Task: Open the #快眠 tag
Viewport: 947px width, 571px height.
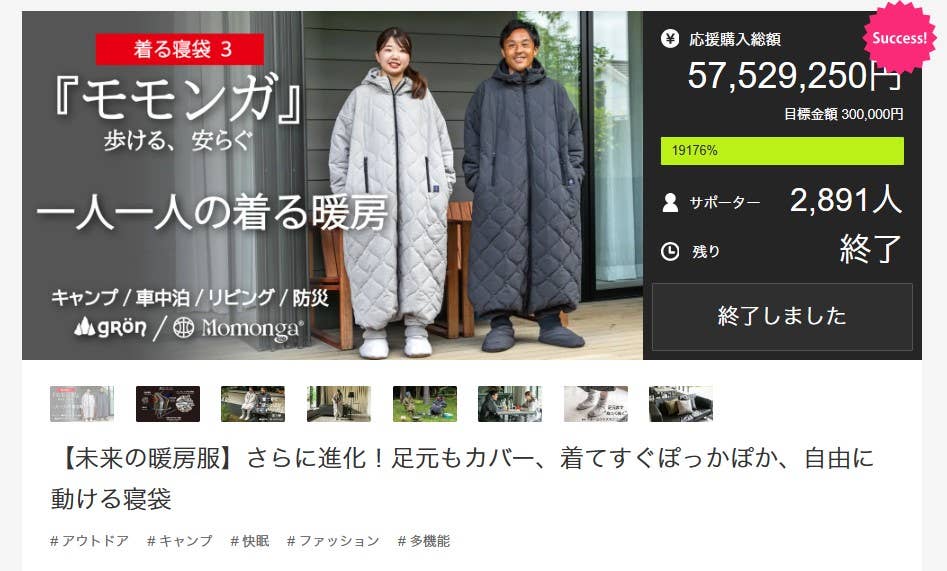Action: click(249, 541)
